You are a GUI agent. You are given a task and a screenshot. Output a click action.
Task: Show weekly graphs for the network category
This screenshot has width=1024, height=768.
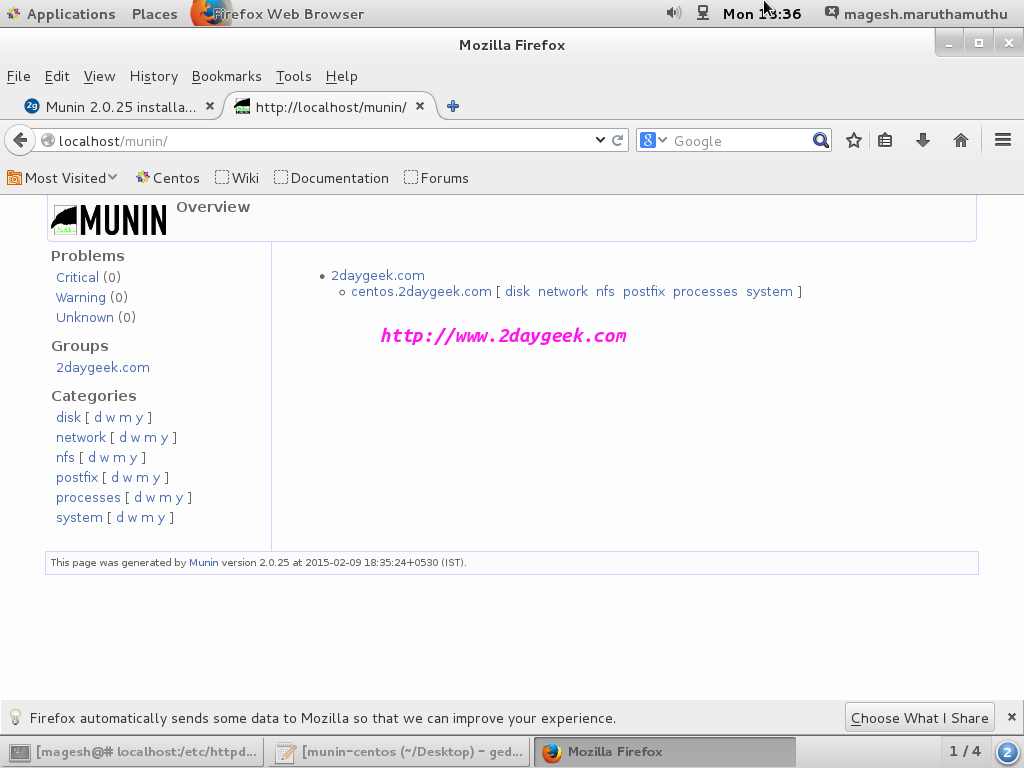135,438
